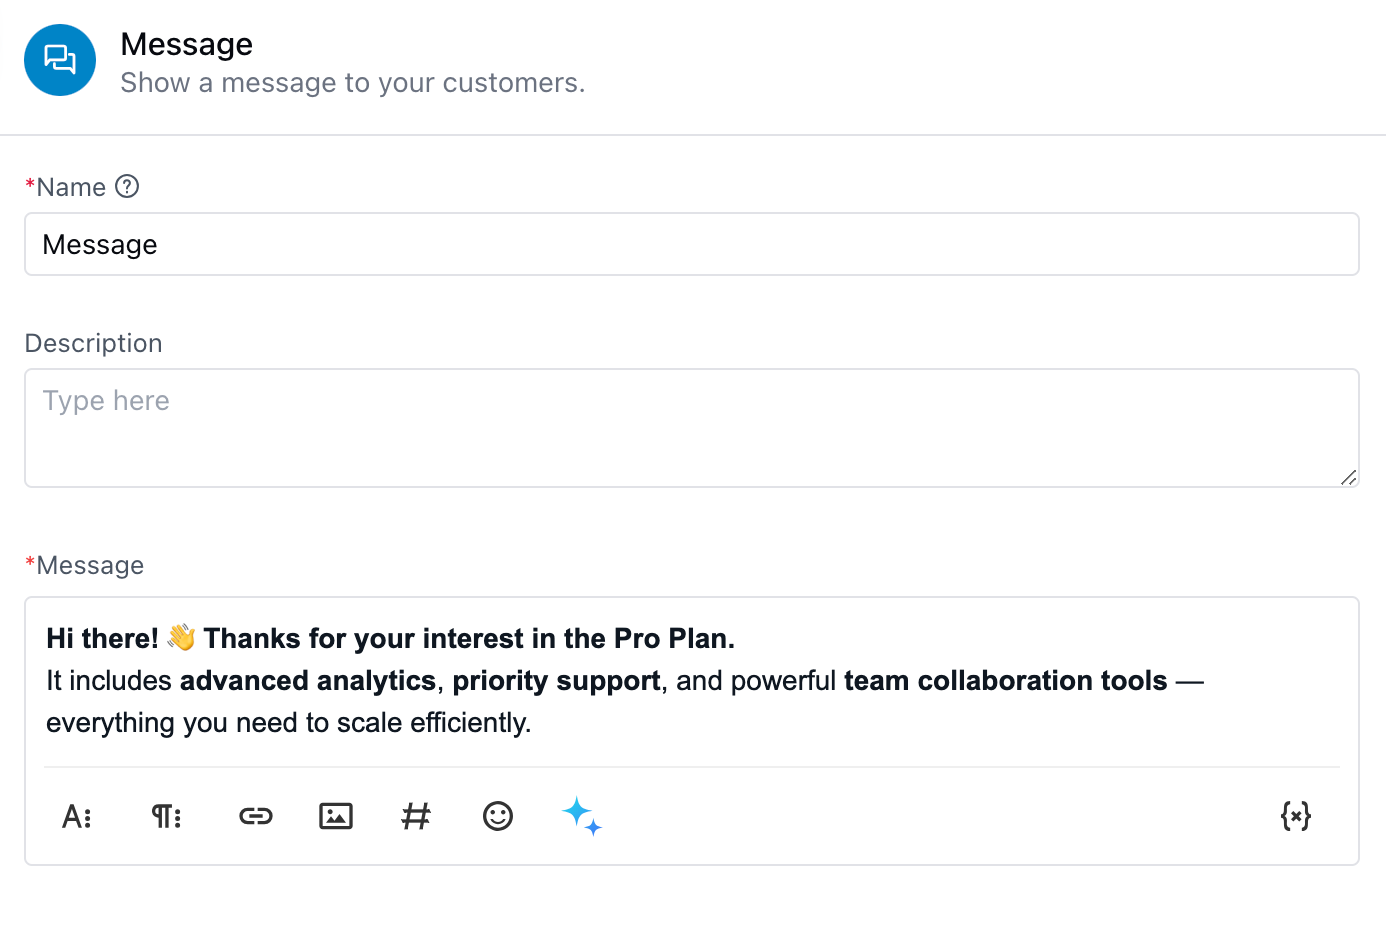
Task: Click the 'everything you need to scale' line
Action: pos(289,722)
